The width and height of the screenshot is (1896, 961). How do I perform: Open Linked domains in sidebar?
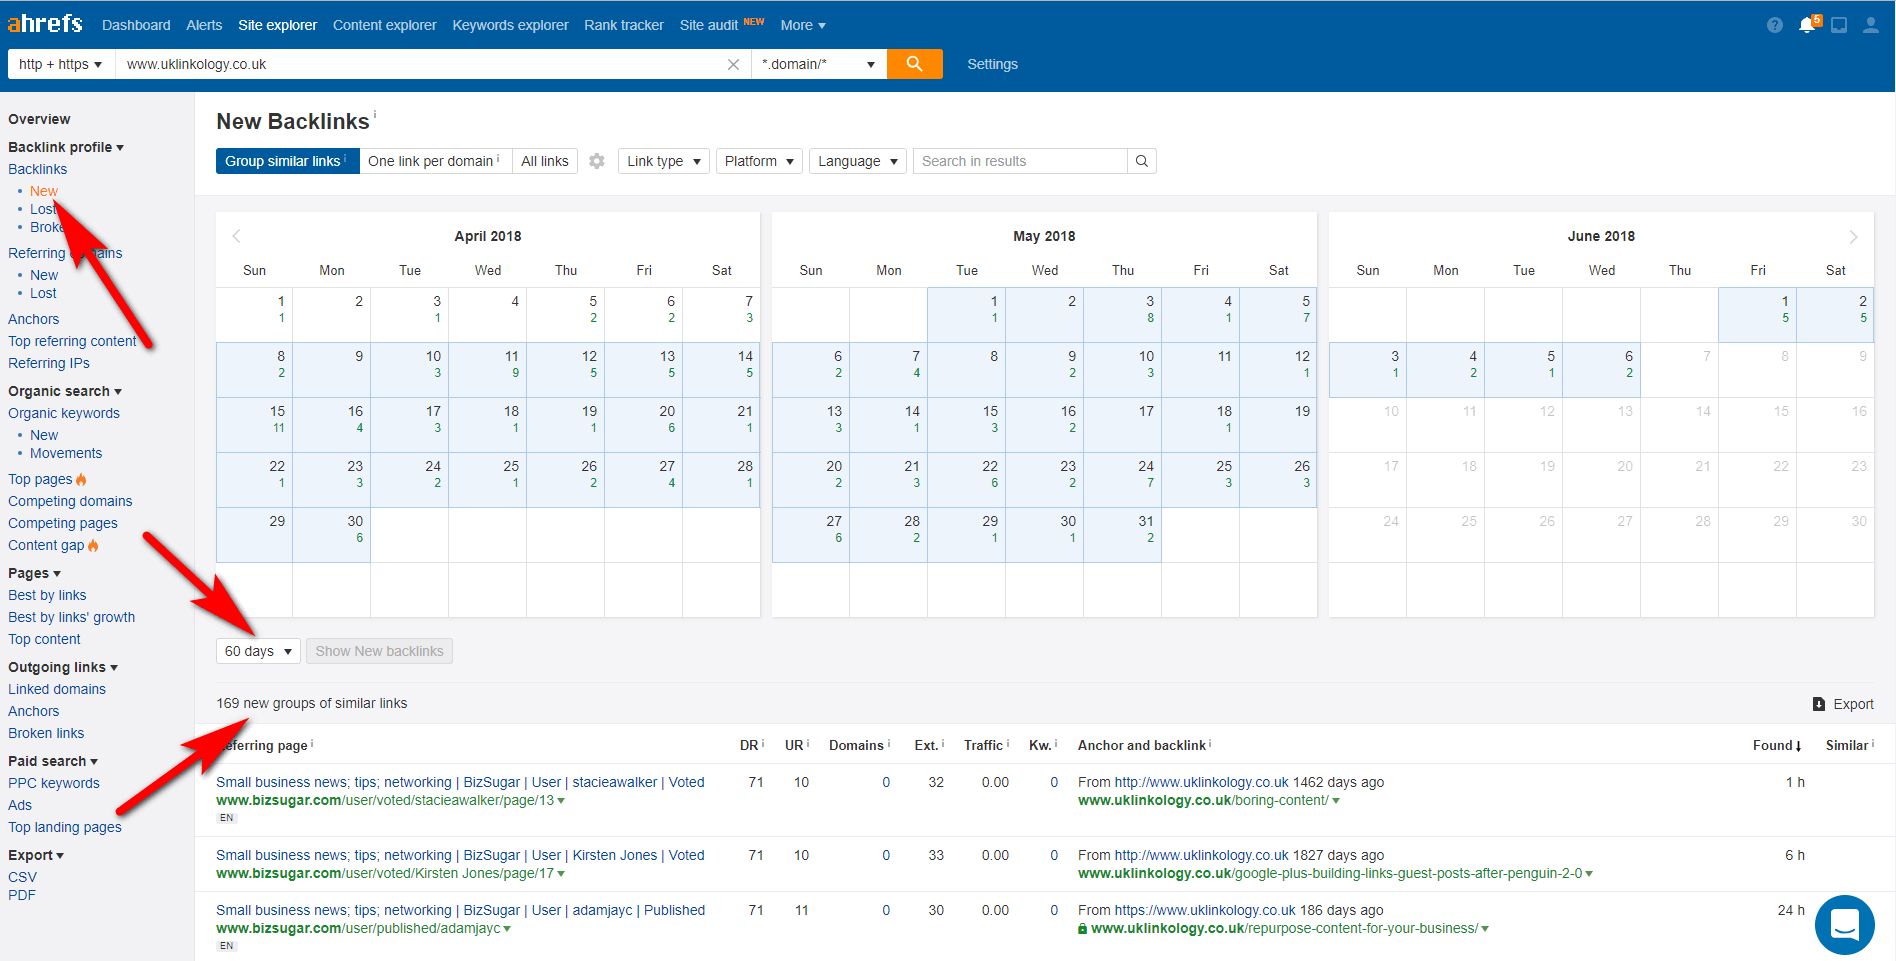pyautogui.click(x=57, y=689)
